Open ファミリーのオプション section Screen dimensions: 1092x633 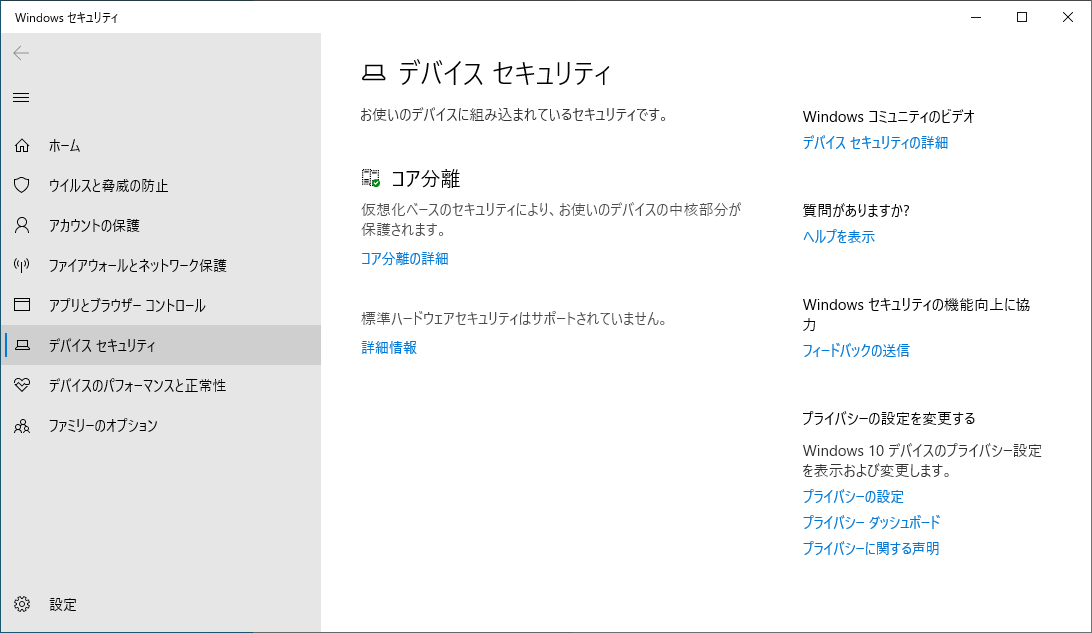[x=161, y=425]
